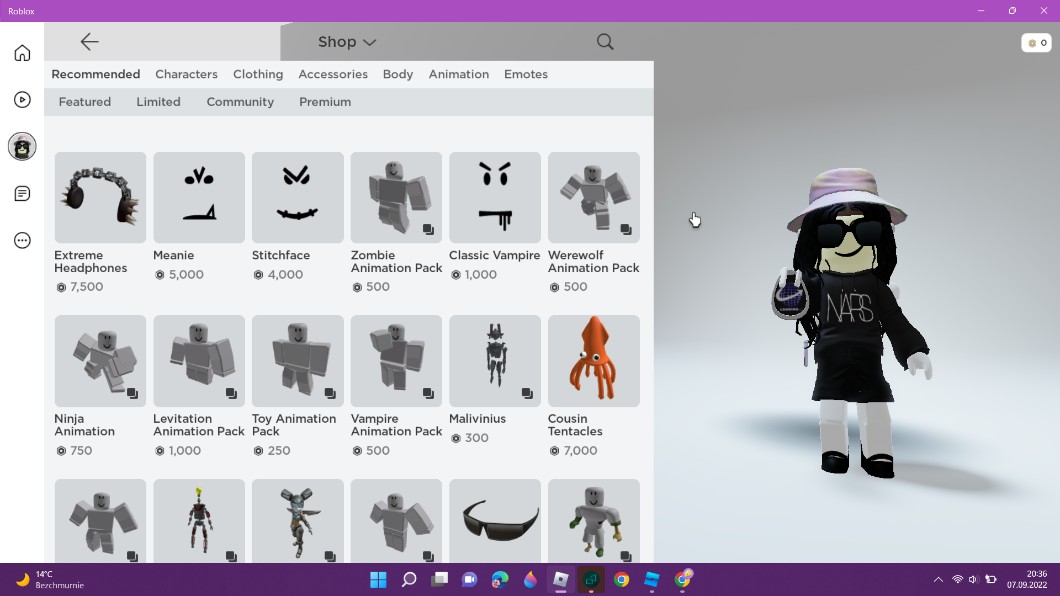The width and height of the screenshot is (1060, 596).
Task: Open the More options ellipsis icon
Action: click(22, 240)
